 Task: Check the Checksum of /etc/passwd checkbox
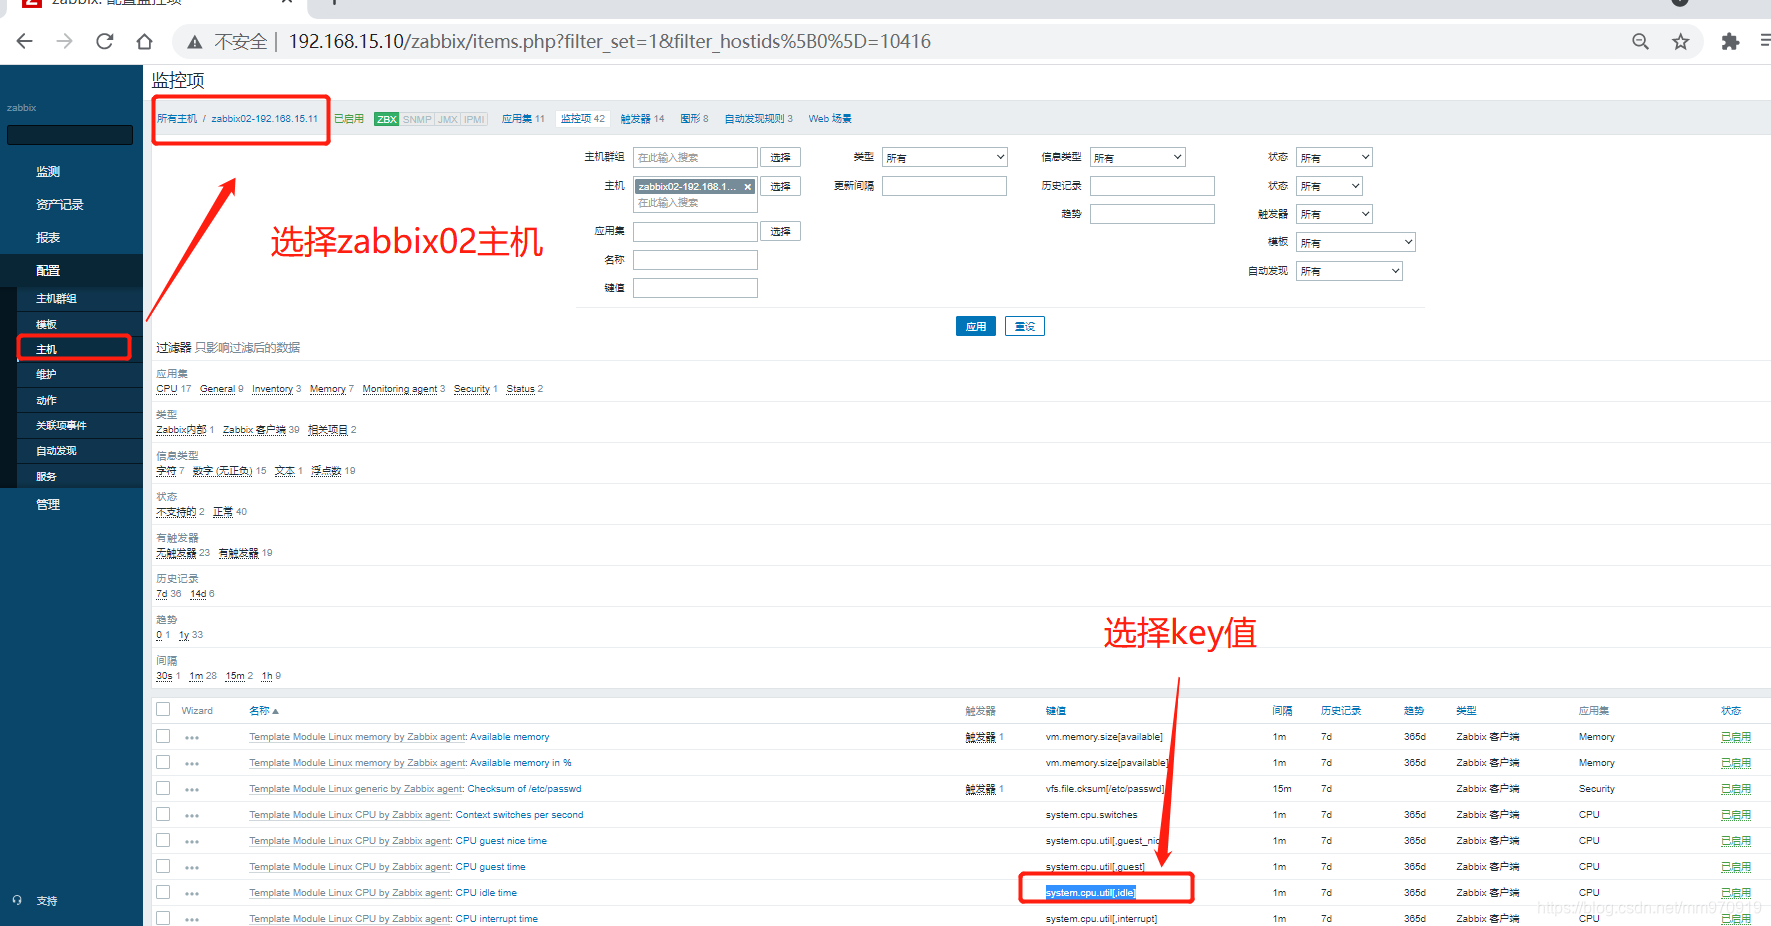tap(163, 788)
